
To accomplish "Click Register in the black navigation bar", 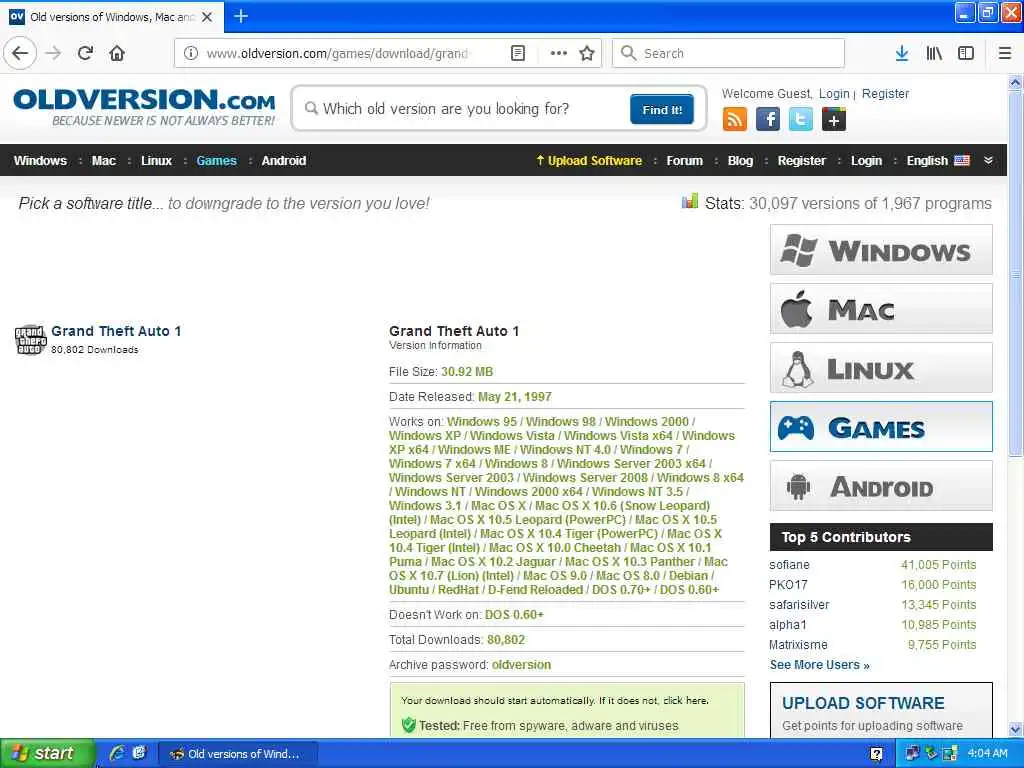I will pyautogui.click(x=801, y=161).
